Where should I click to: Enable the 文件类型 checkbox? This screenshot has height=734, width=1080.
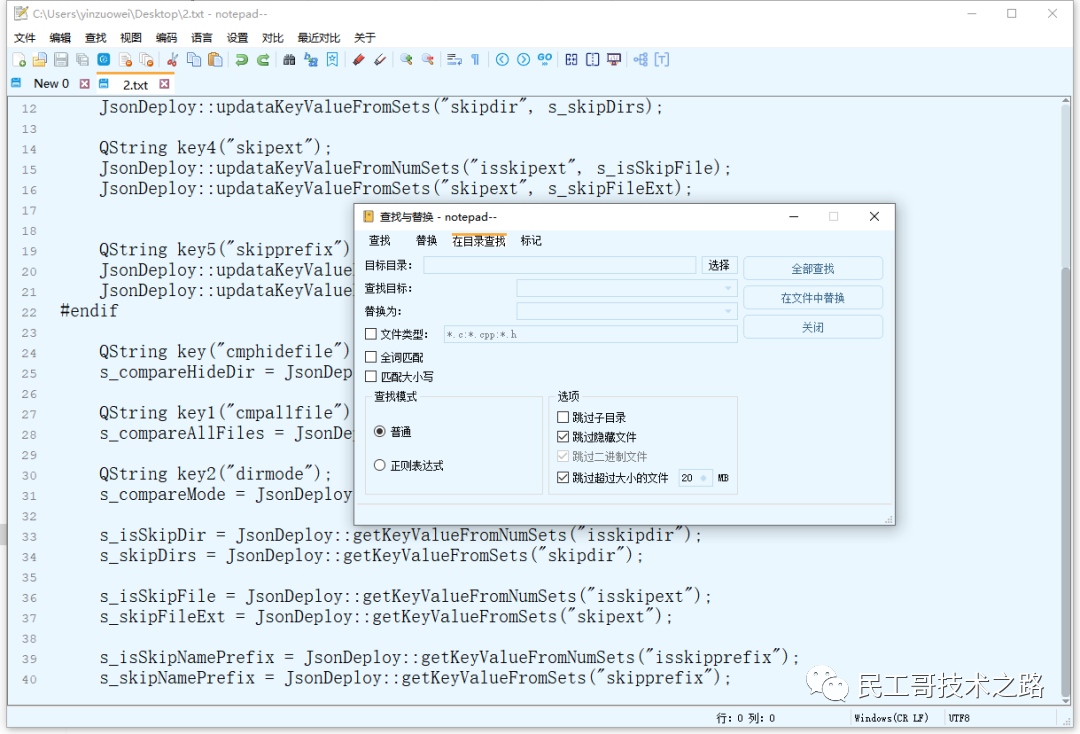pyautogui.click(x=371, y=334)
